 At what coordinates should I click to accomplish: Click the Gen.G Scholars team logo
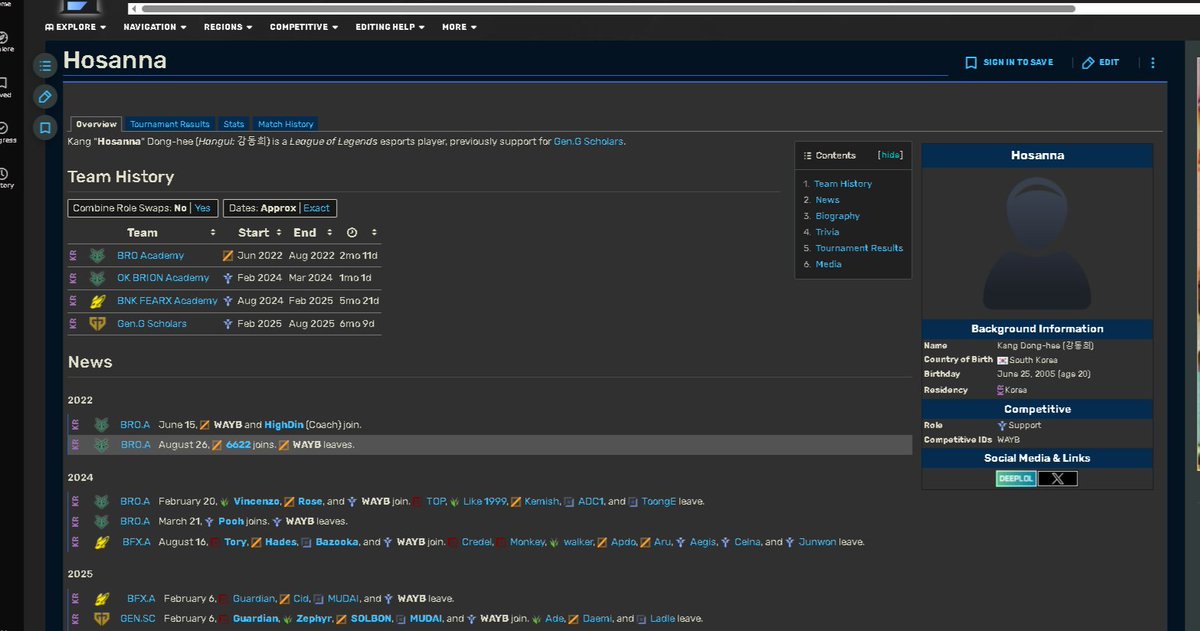[x=98, y=324]
